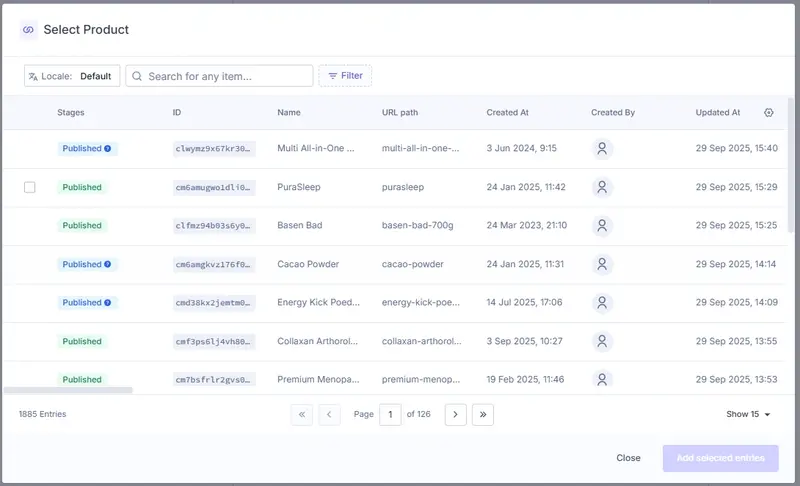Click the creator avatar in Basen Bad row
Image resolution: width=800 pixels, height=486 pixels.
pos(602,225)
